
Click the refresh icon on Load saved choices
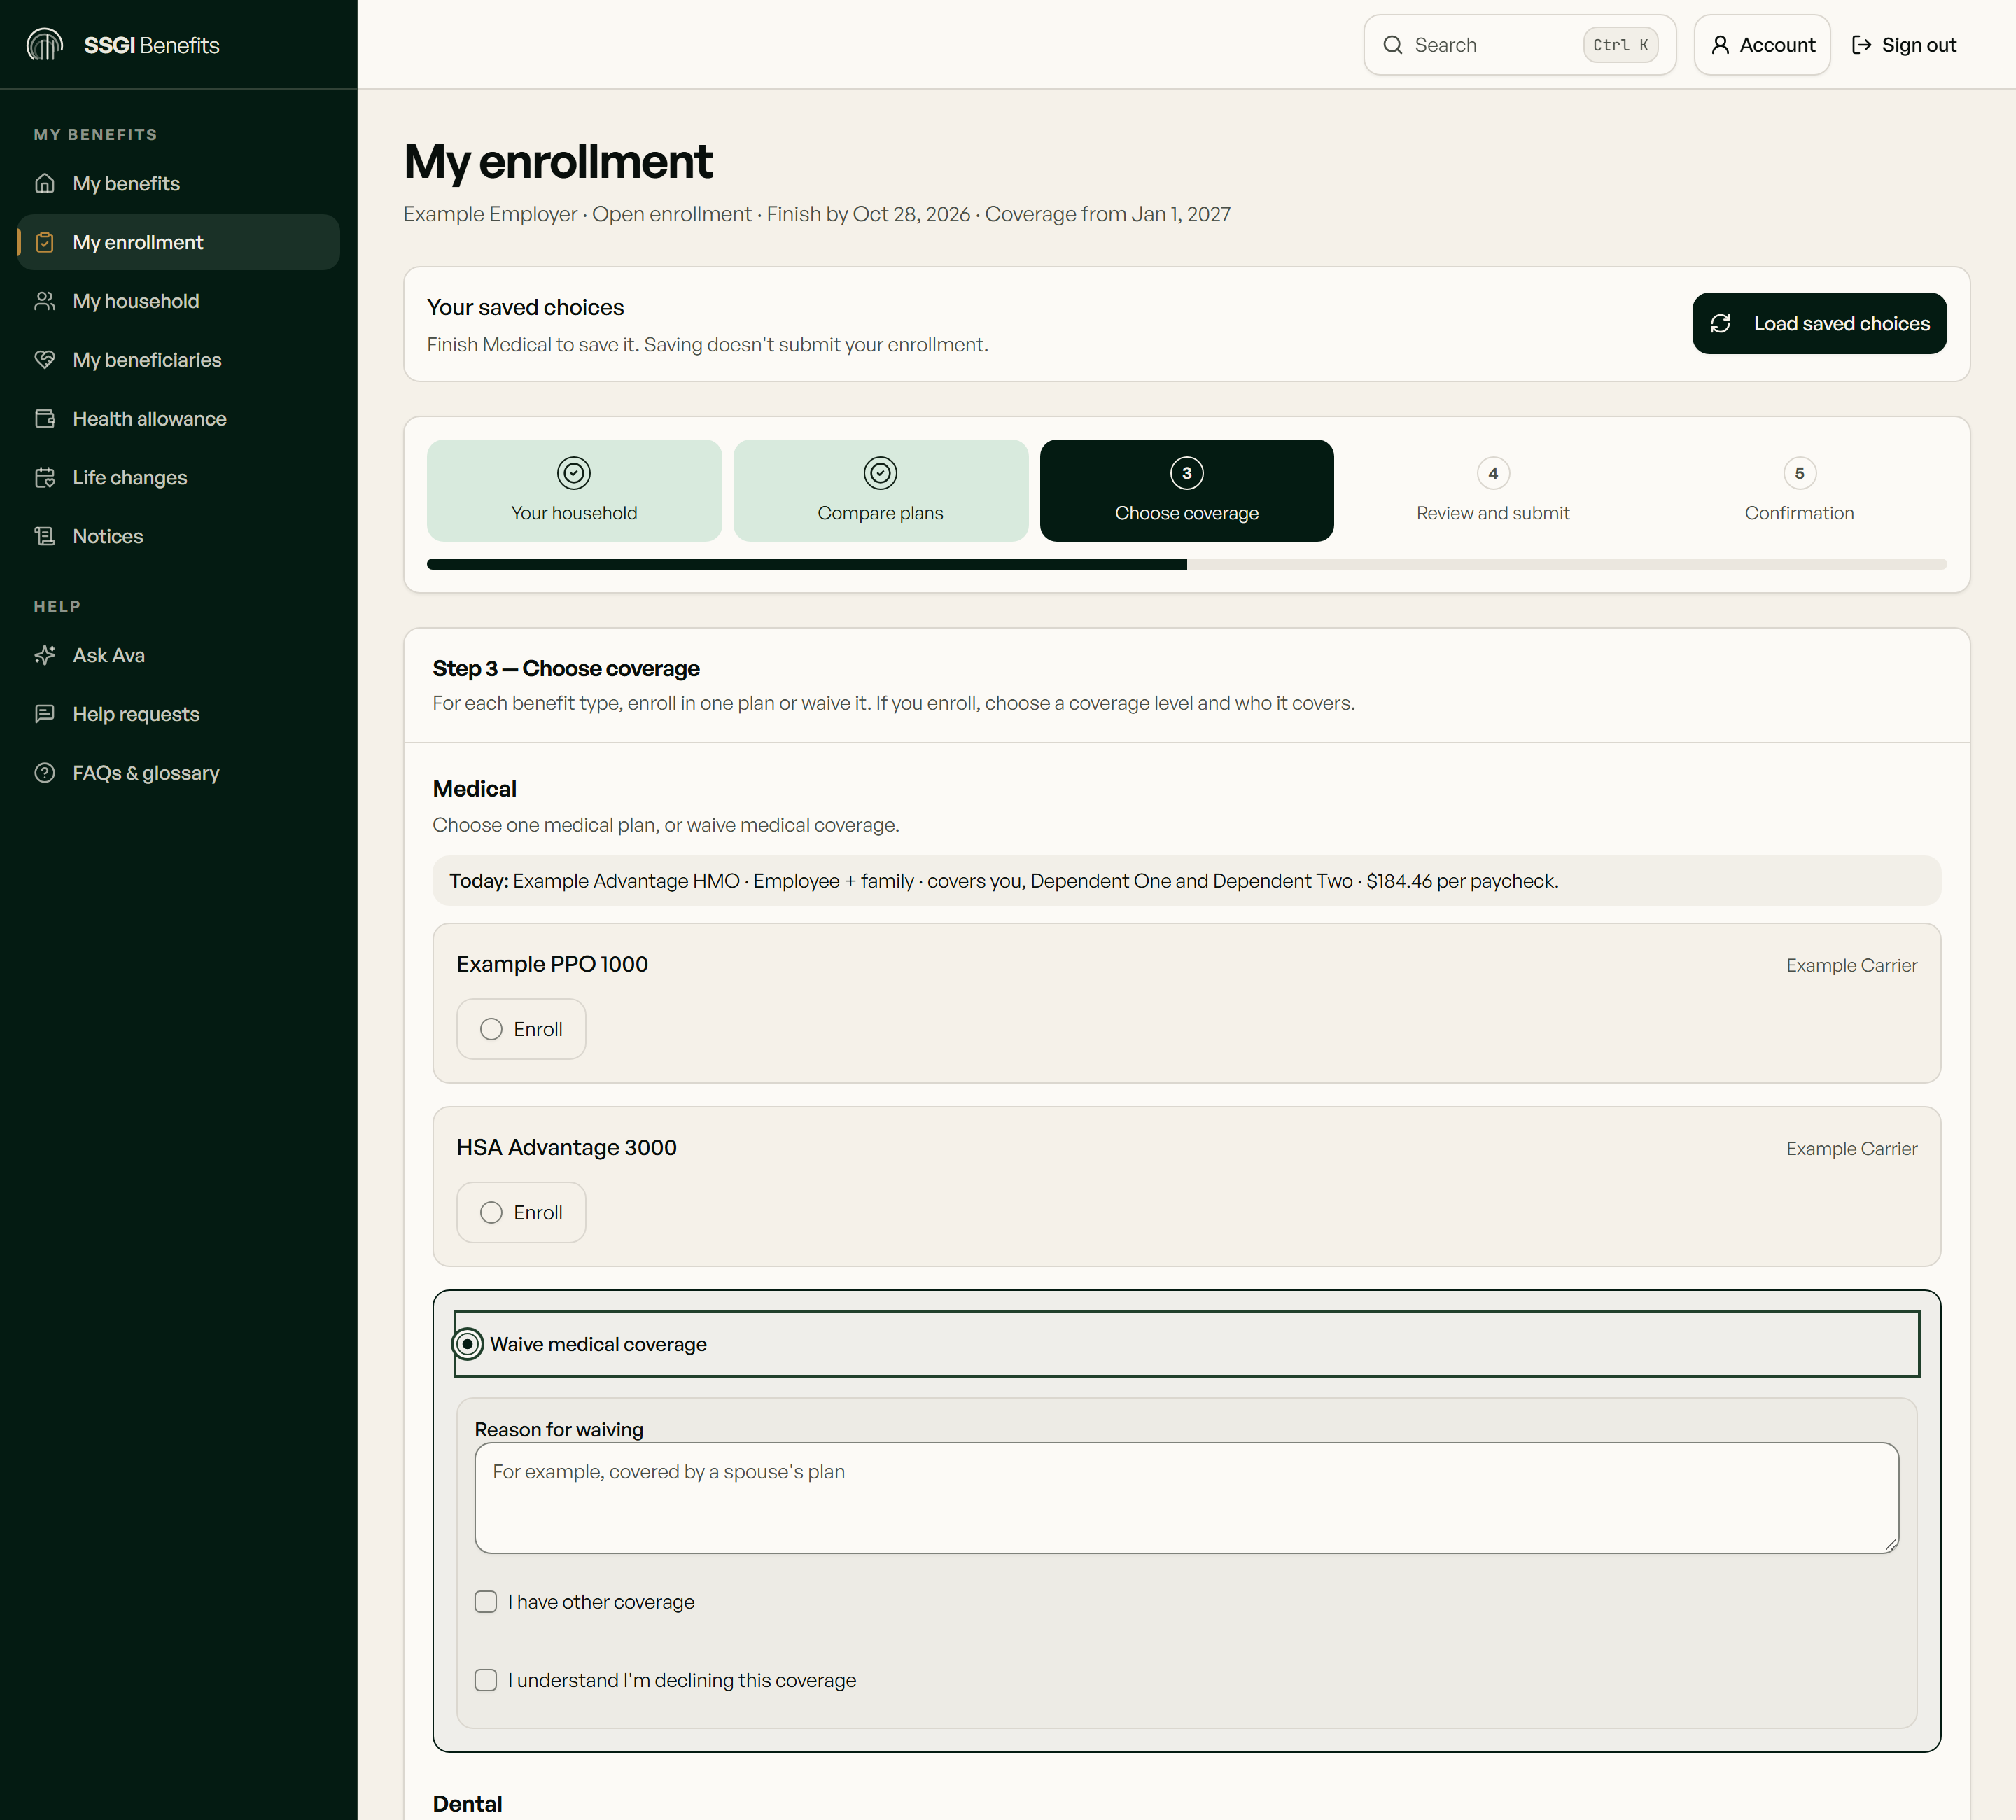1721,324
